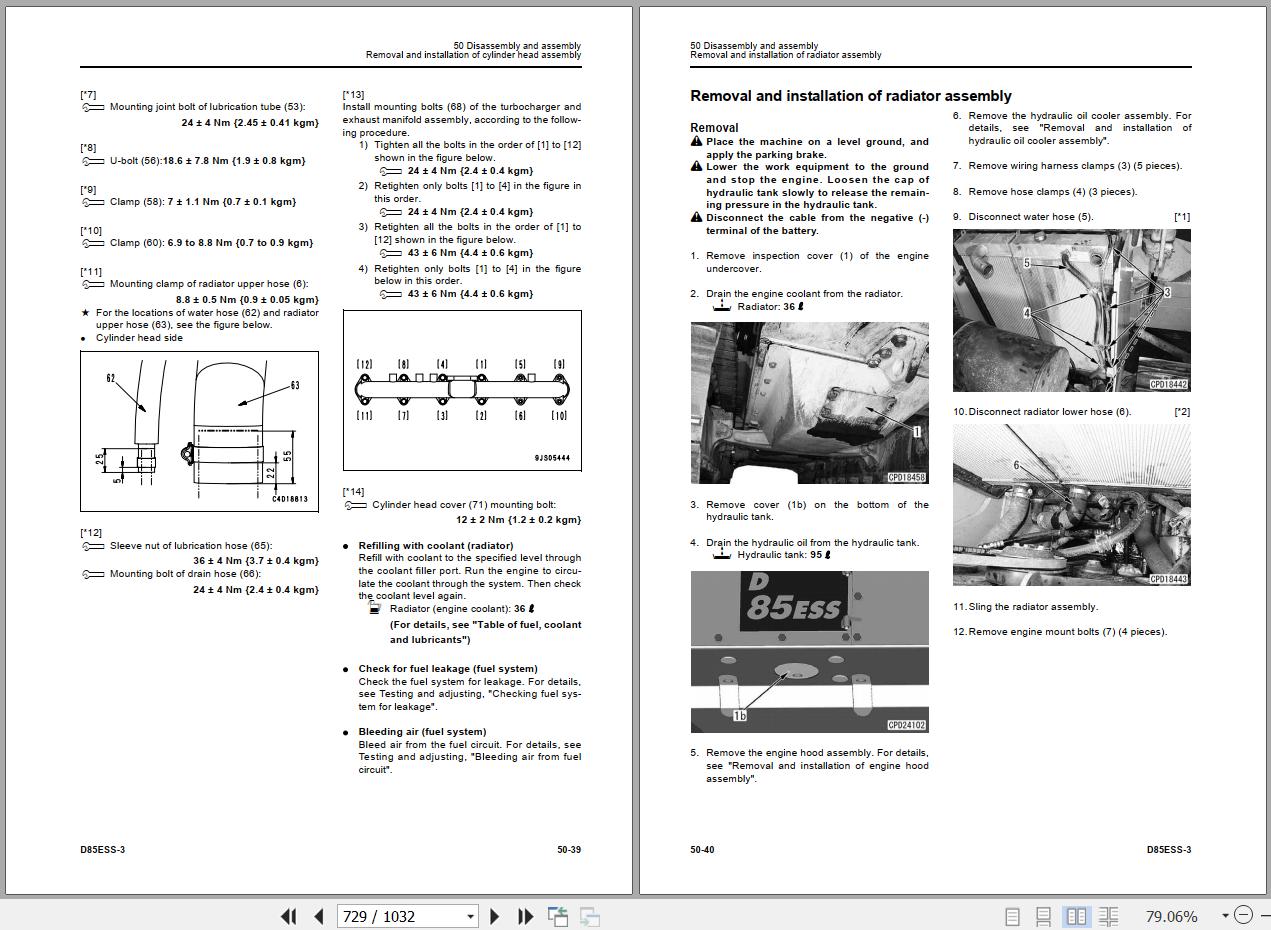Click the '[*14]' reference marker
Screen dimensions: 1271x930
353,492
